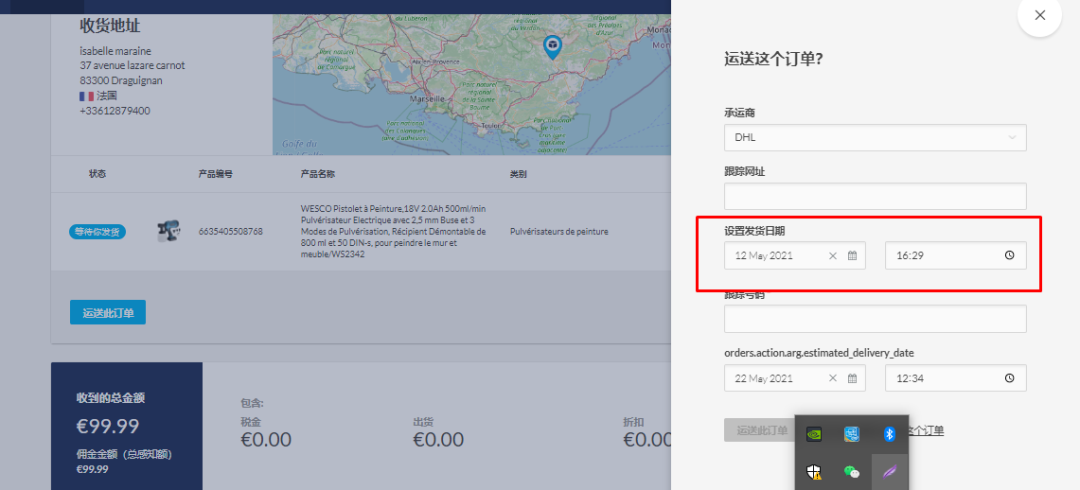Clear the 12 May 2021 shipping date
This screenshot has width=1080, height=490.
click(x=832, y=256)
